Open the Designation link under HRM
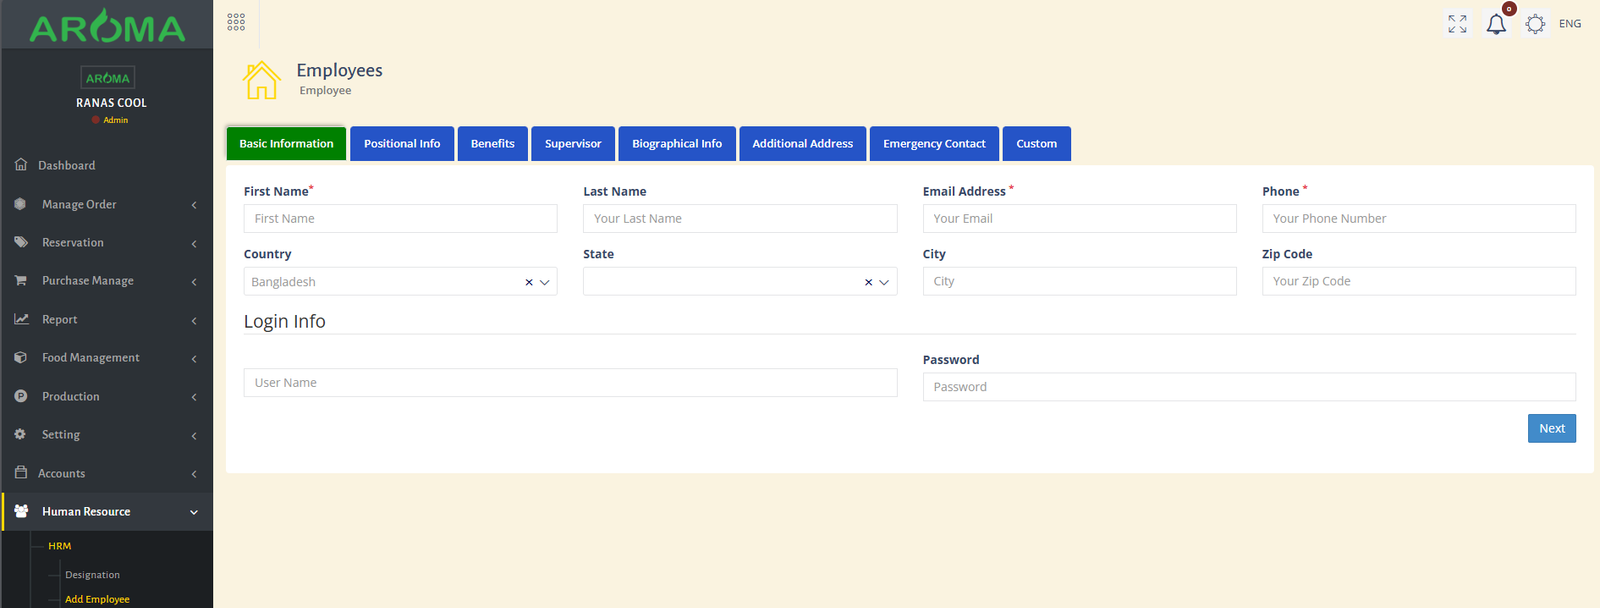The width and height of the screenshot is (1600, 608). (x=92, y=575)
